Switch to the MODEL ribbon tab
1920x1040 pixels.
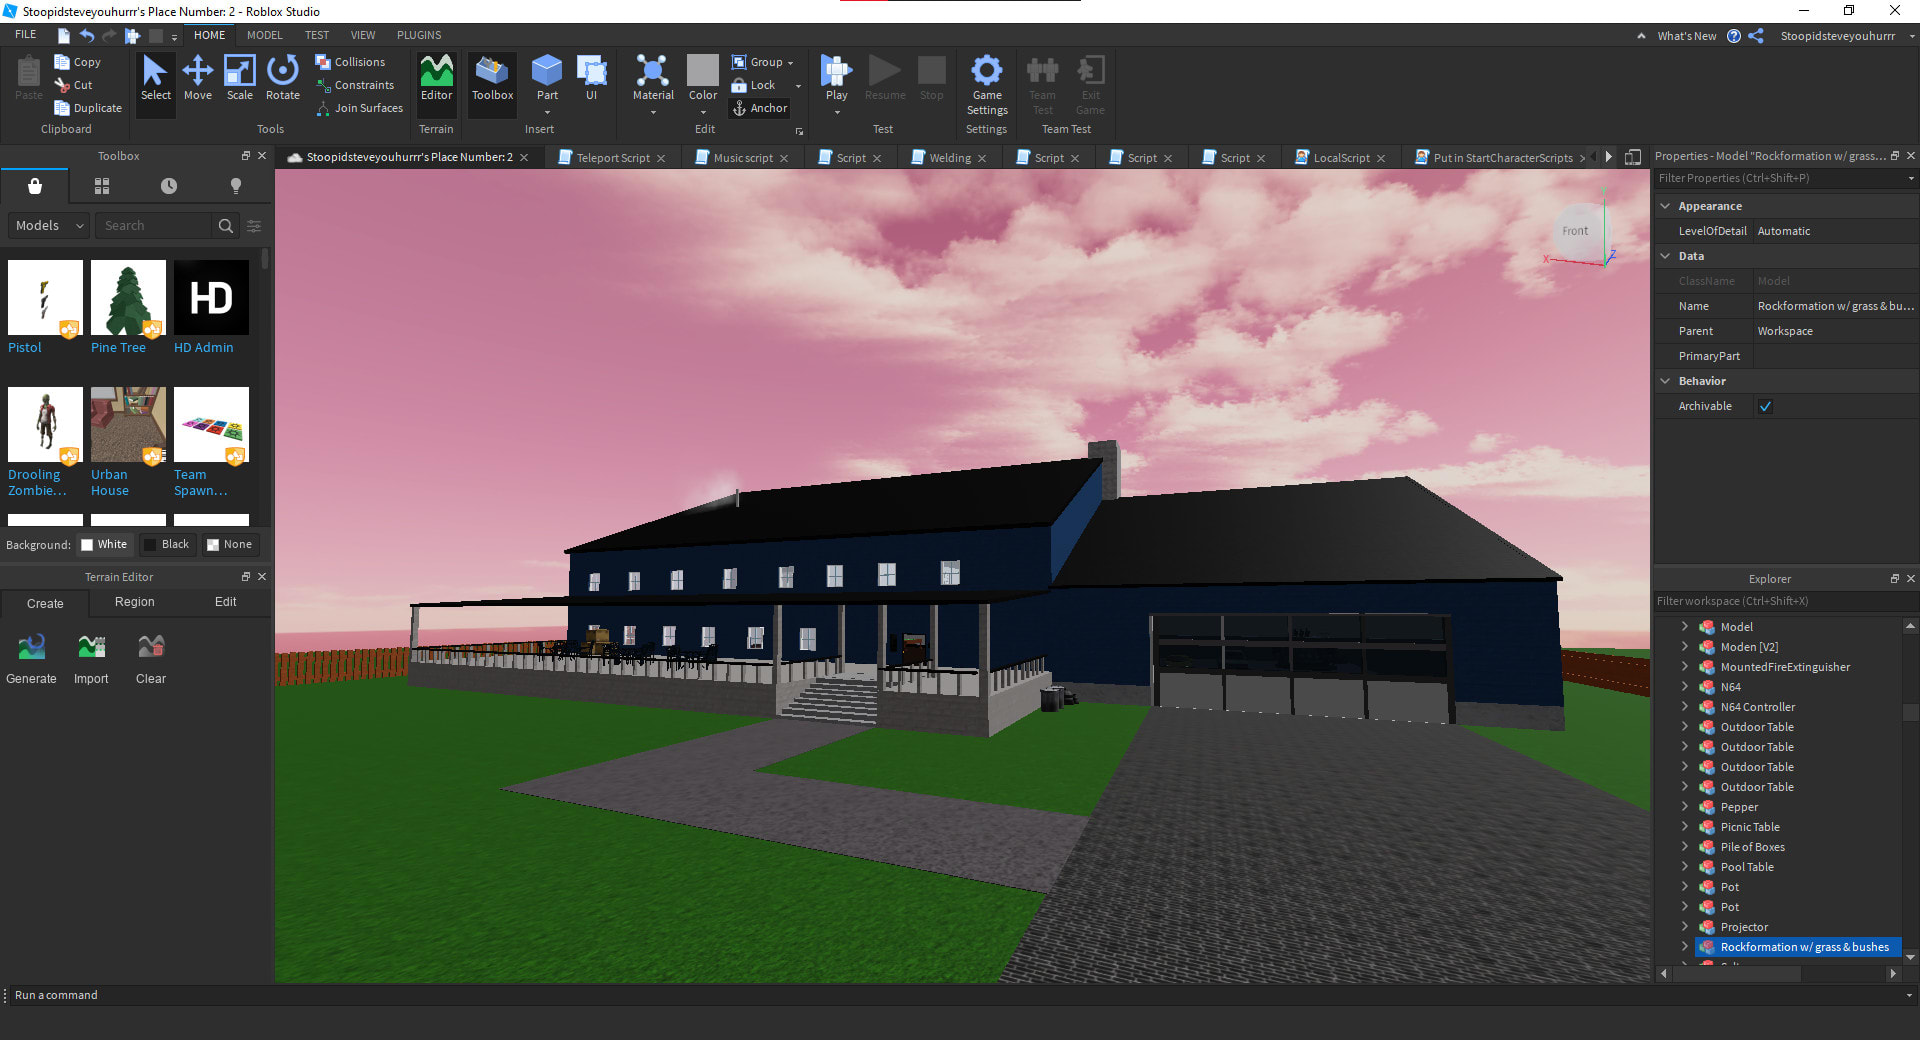[x=264, y=35]
